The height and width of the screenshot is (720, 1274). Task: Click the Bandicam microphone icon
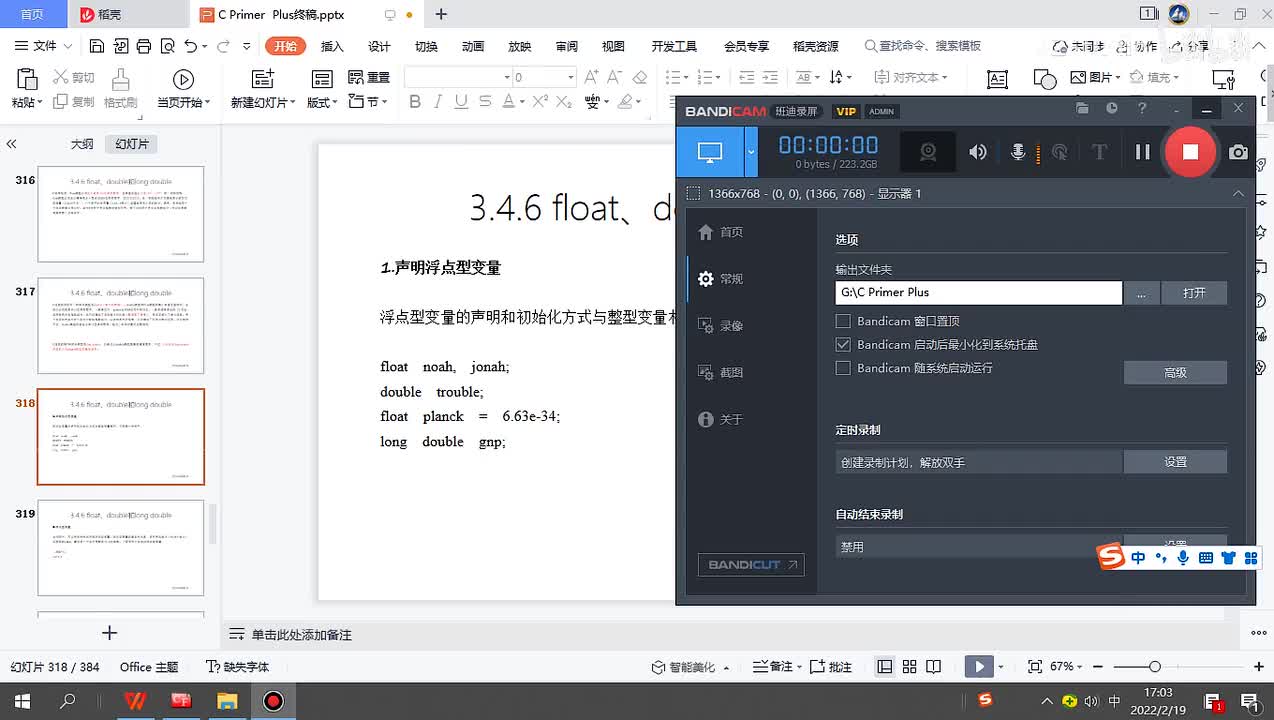pyautogui.click(x=1018, y=152)
